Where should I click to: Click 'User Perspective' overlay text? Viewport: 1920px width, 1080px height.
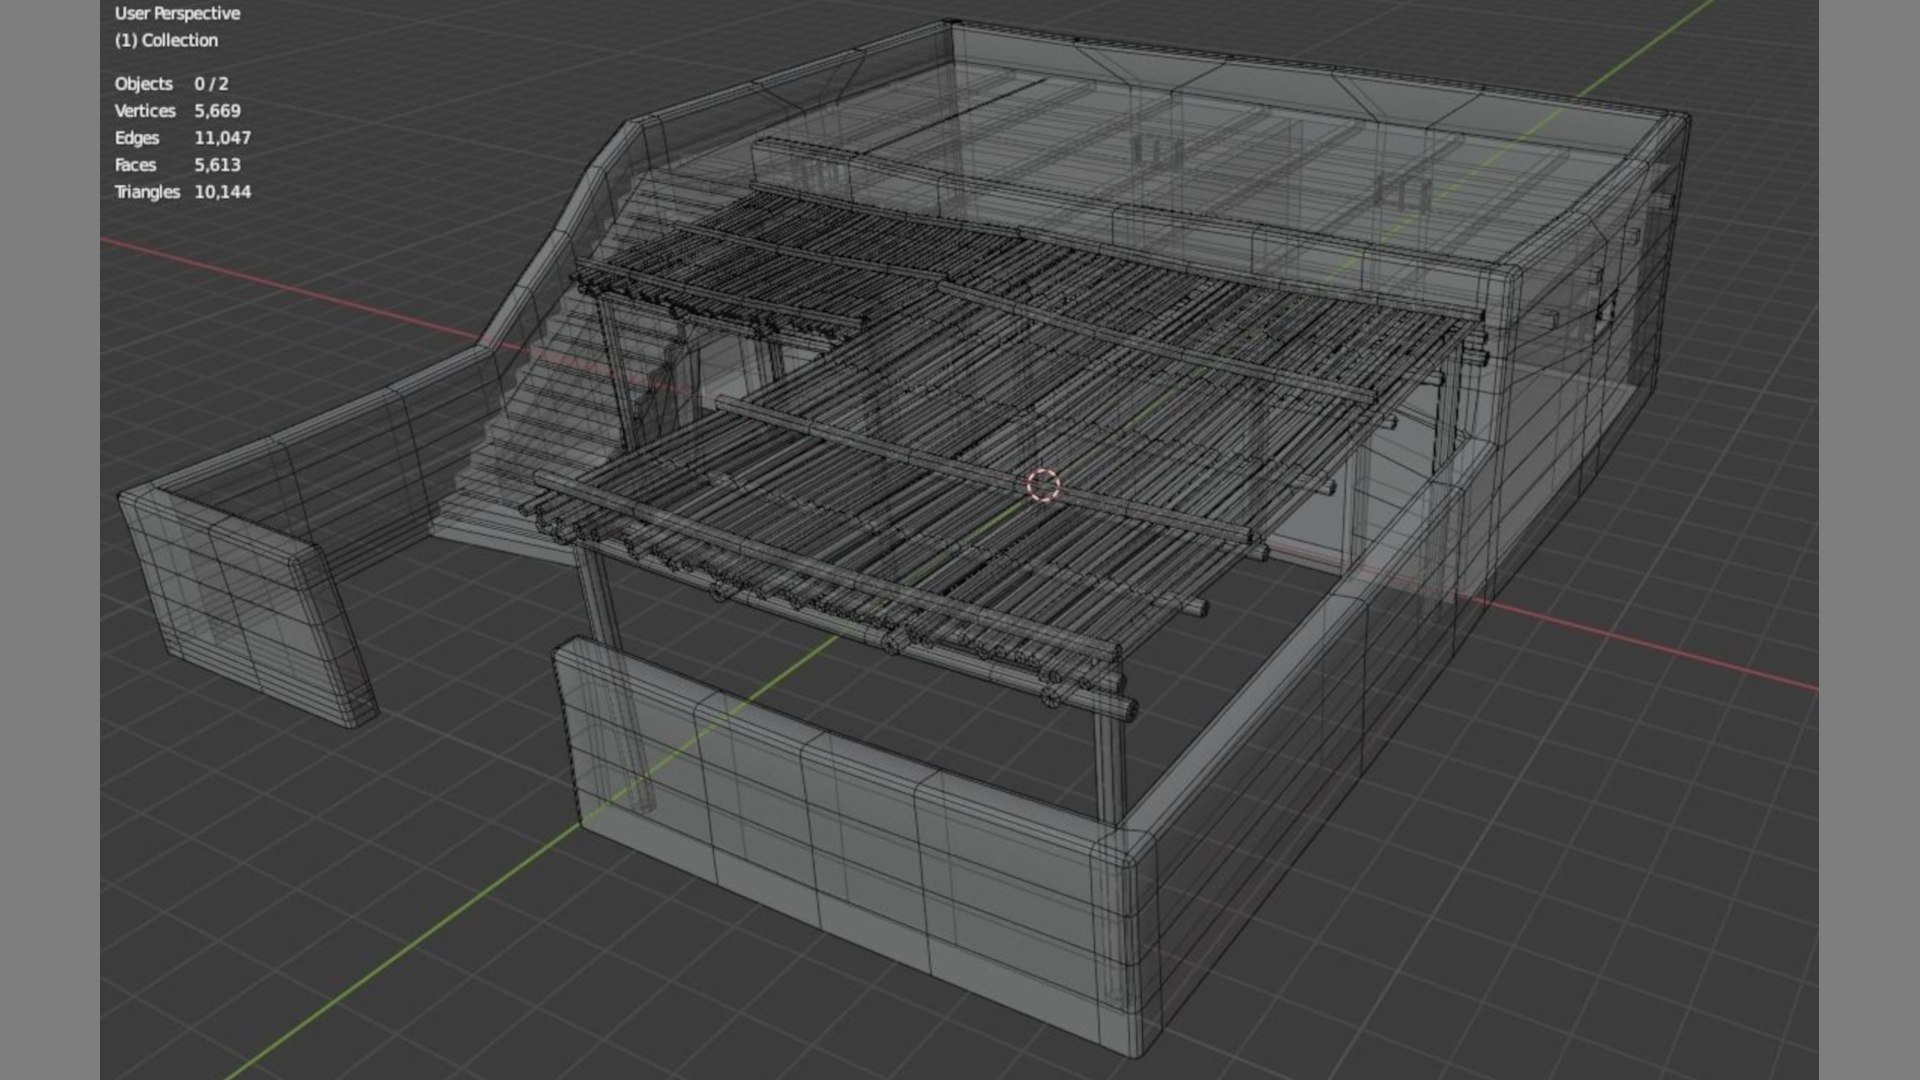point(177,14)
